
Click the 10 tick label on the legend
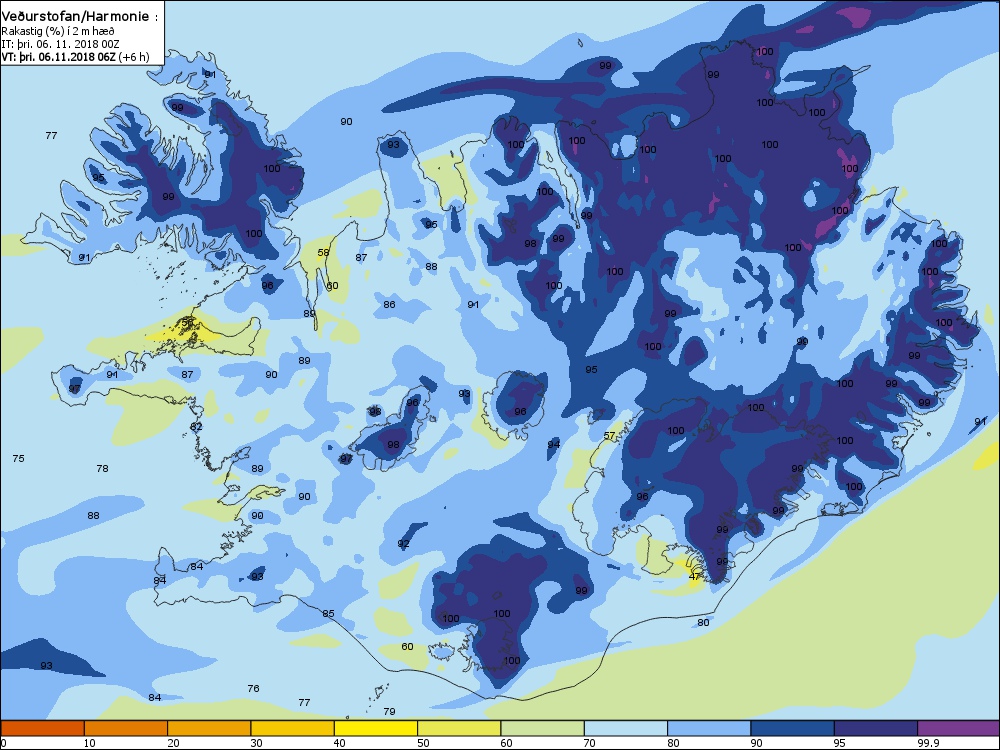tap(90, 743)
